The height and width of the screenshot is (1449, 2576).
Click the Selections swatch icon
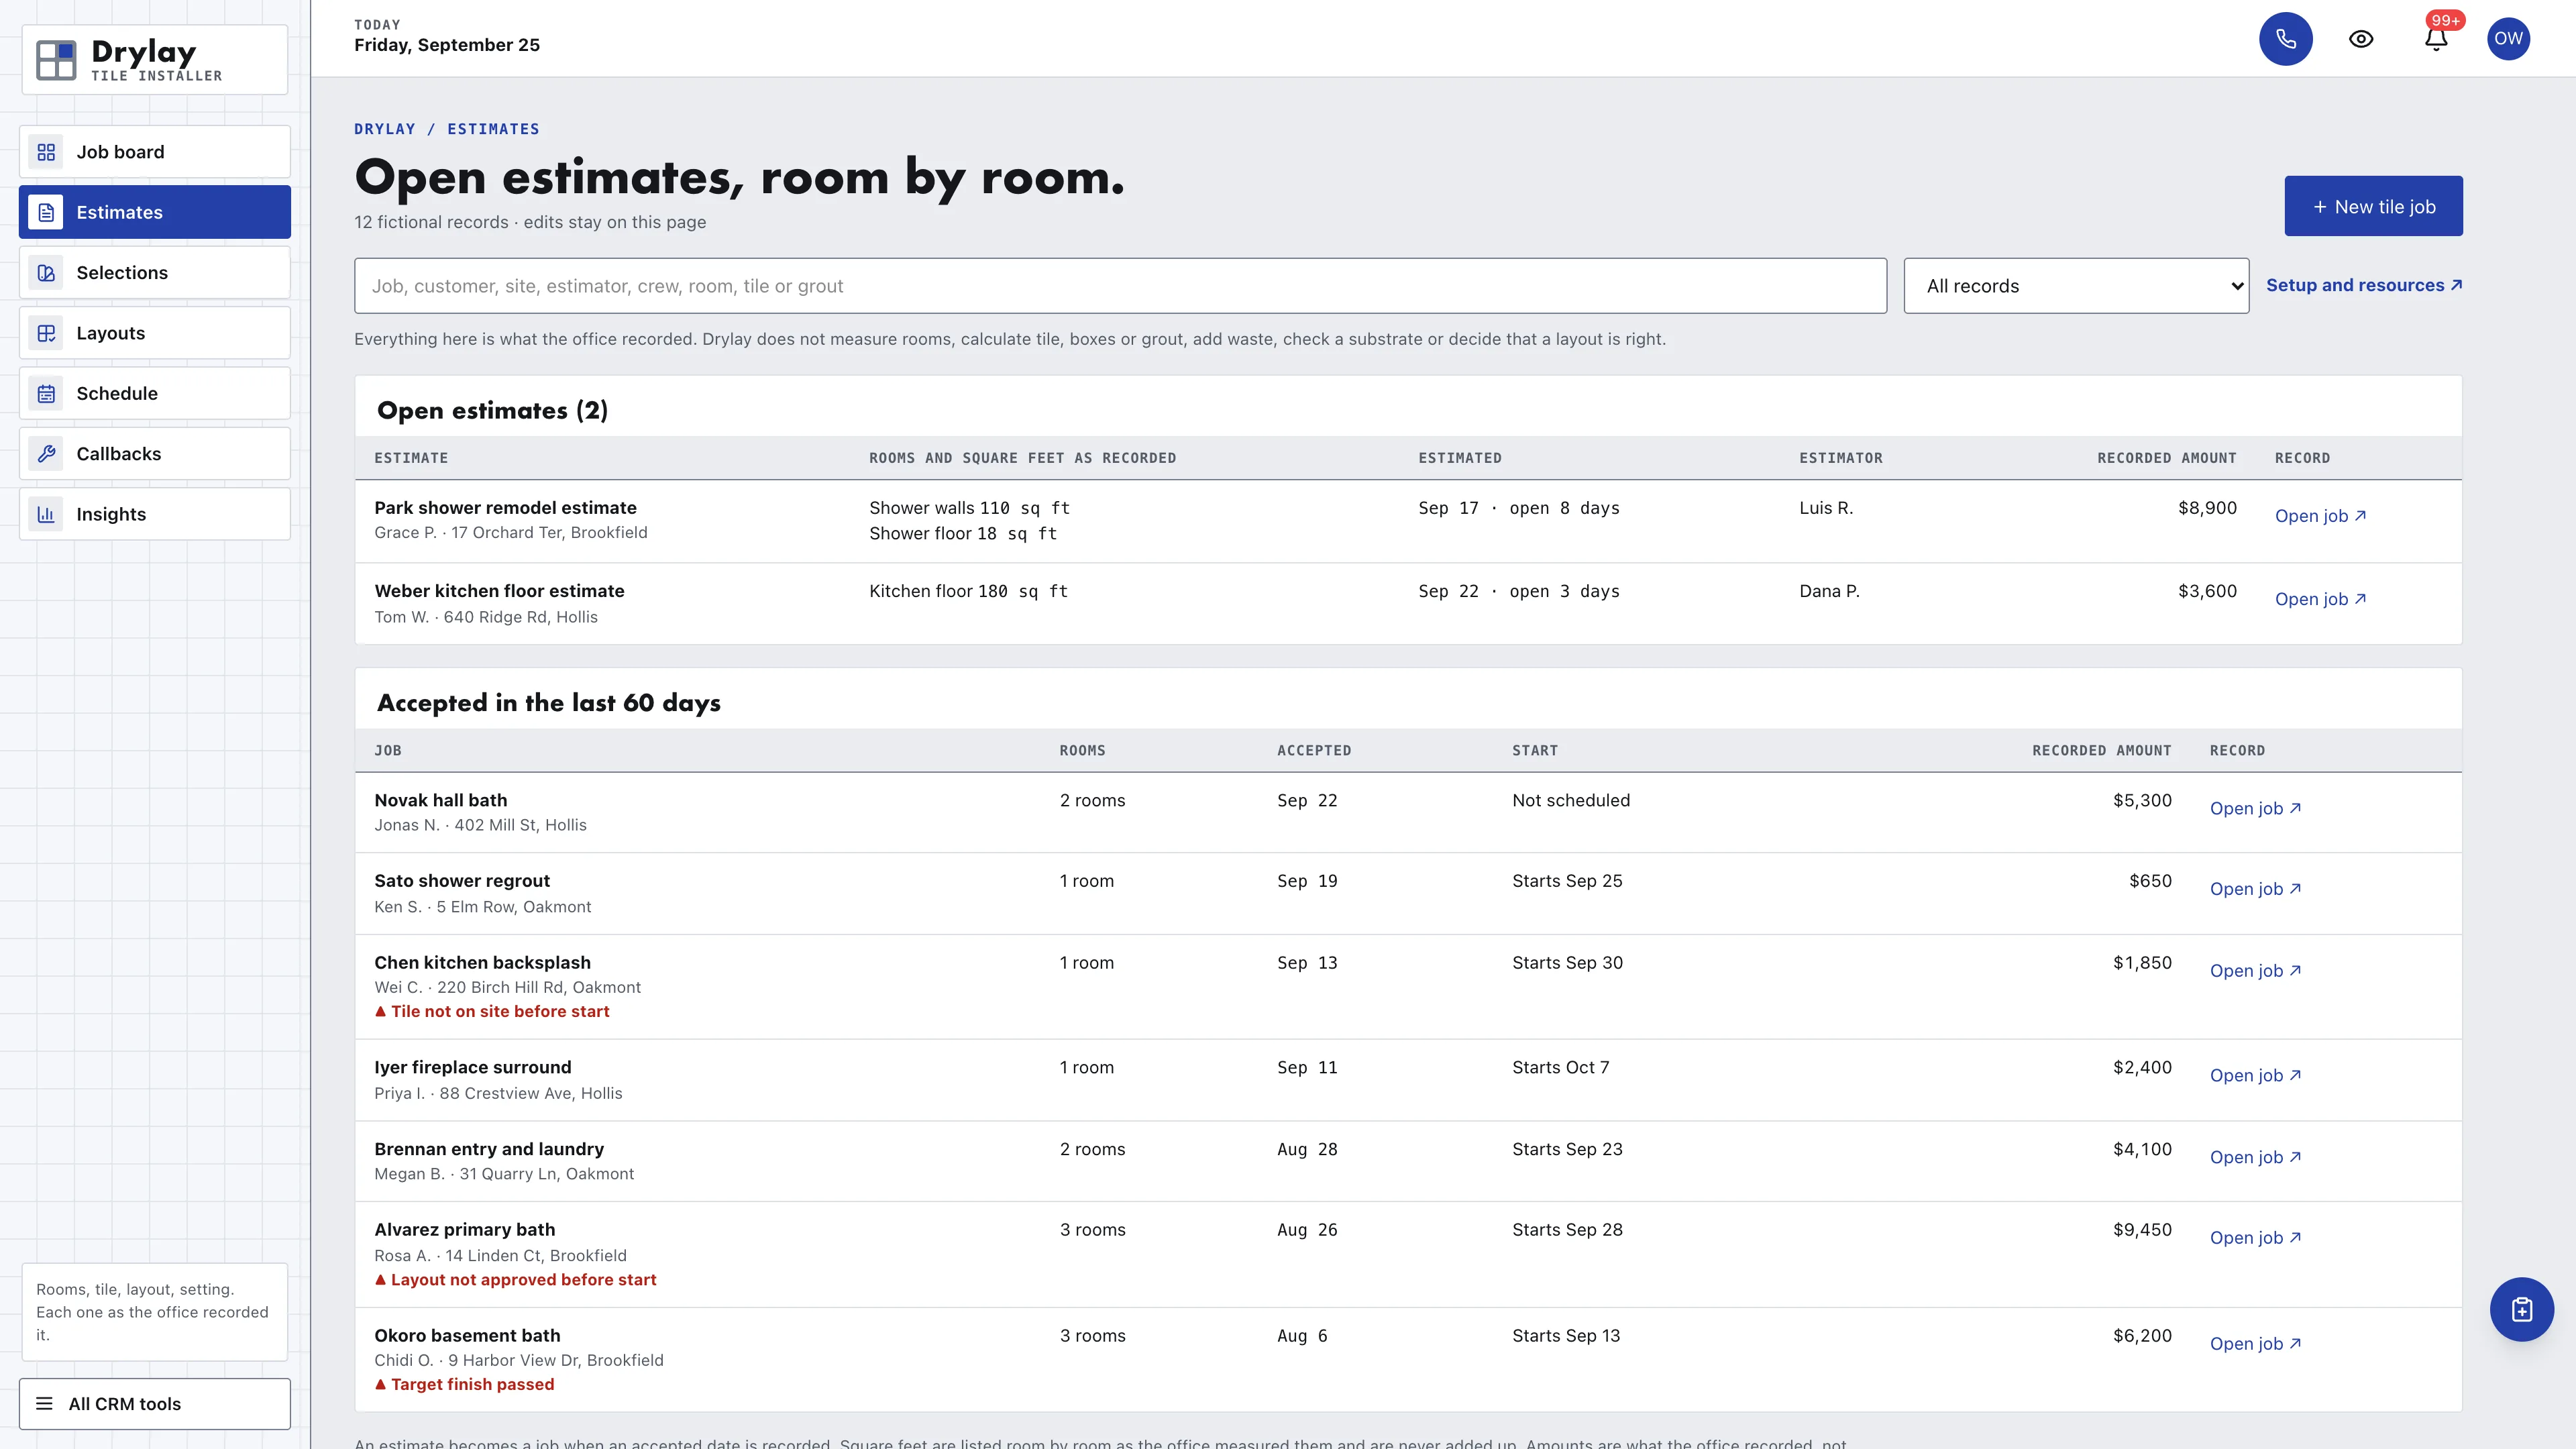(46, 273)
